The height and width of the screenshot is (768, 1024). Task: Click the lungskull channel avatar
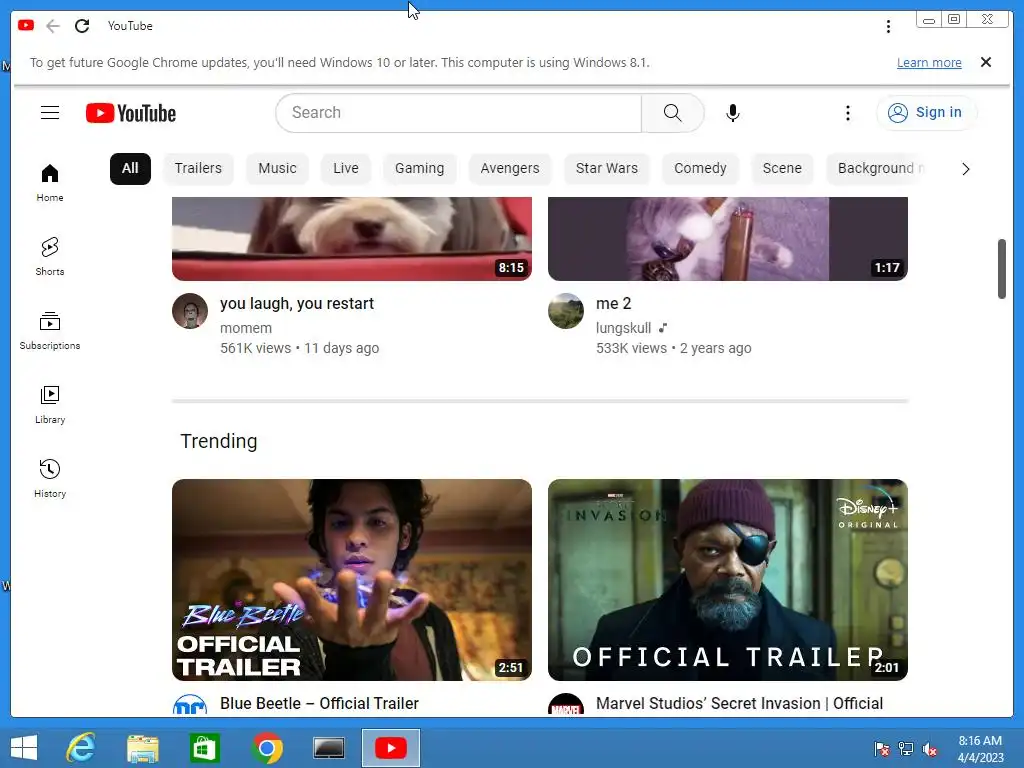click(x=566, y=311)
